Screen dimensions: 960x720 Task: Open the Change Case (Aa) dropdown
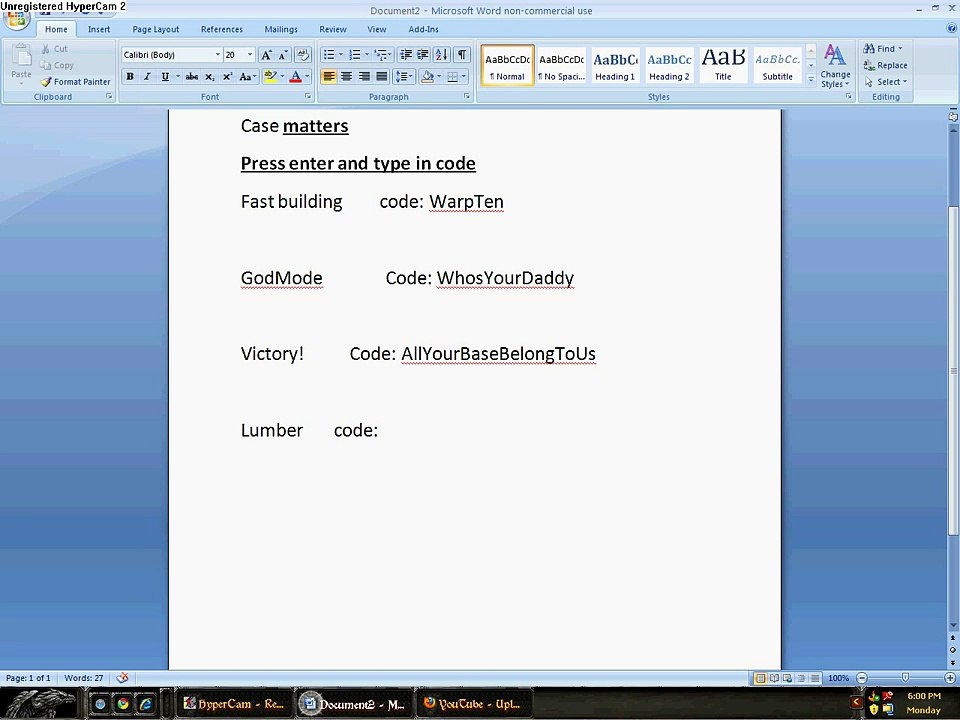coord(247,77)
